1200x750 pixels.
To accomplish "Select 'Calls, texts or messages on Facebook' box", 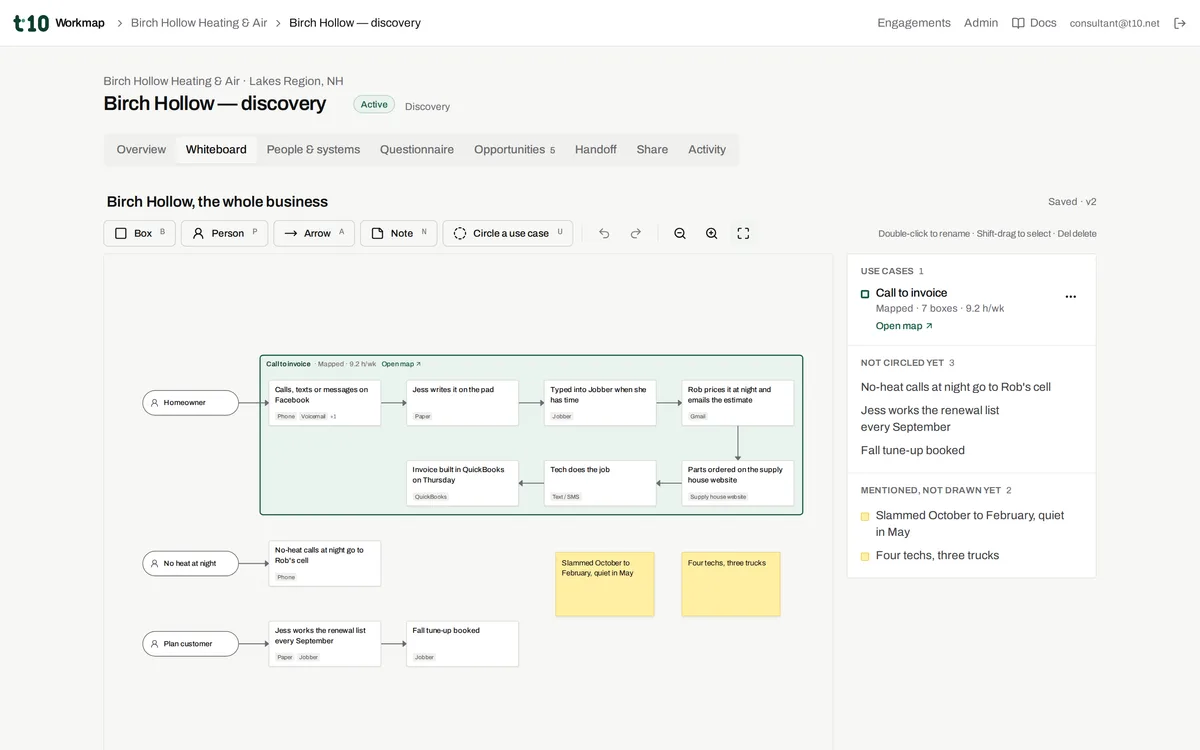I will click(325, 403).
